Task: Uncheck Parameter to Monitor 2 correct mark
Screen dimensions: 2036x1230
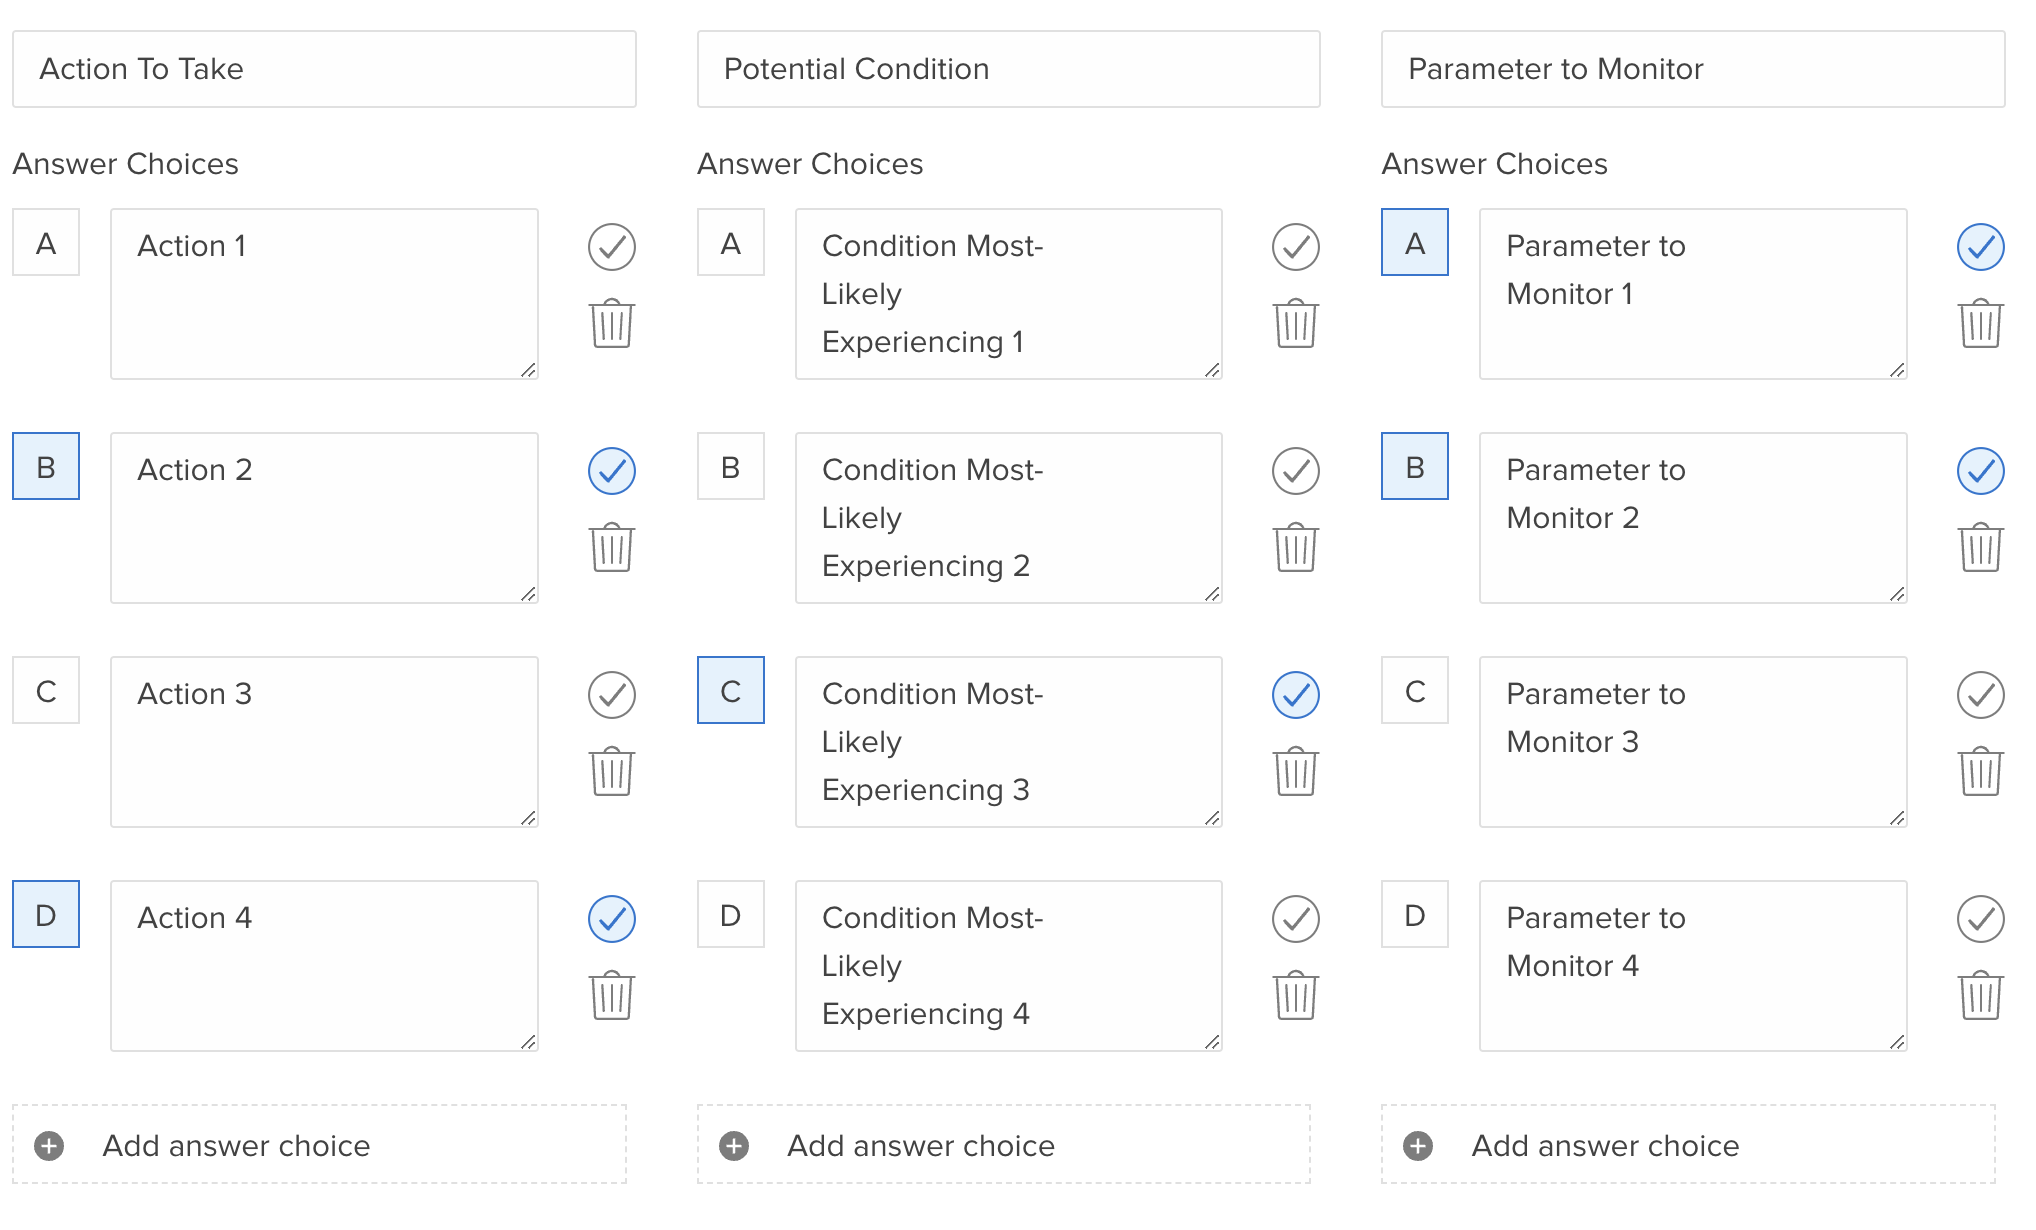Action: click(x=1981, y=471)
